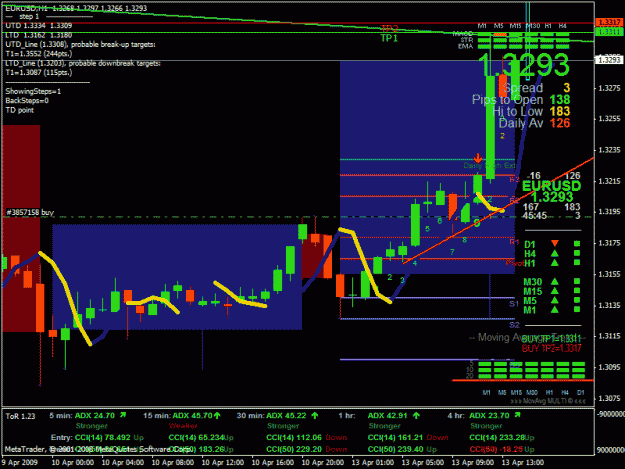Click the 9 Apr 2009 date label
The height and width of the screenshot is (469, 625).
click(20, 463)
